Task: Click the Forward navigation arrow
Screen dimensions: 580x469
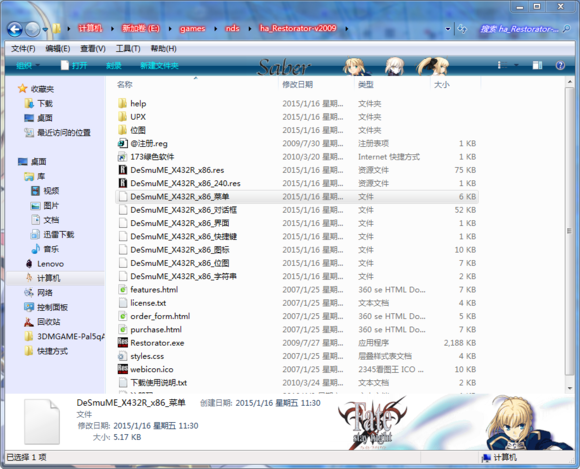Action: (32, 29)
